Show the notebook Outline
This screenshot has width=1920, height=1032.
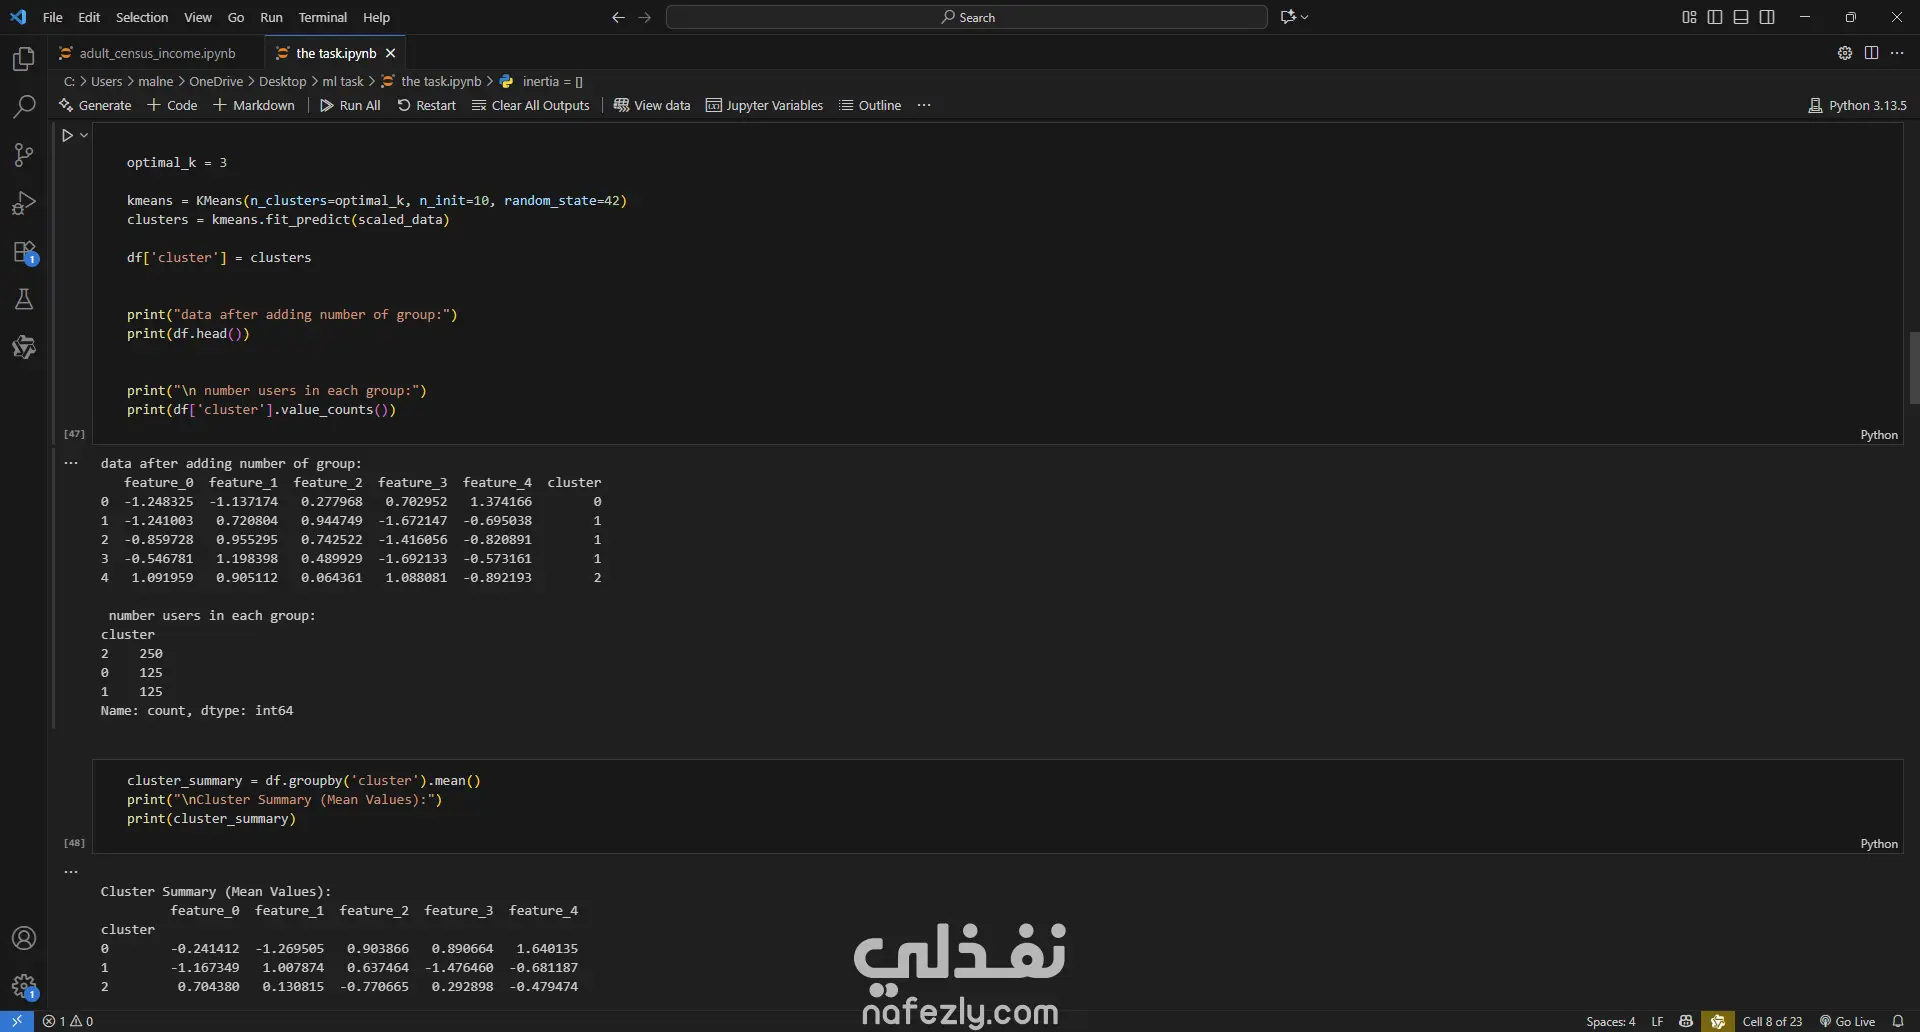point(871,105)
